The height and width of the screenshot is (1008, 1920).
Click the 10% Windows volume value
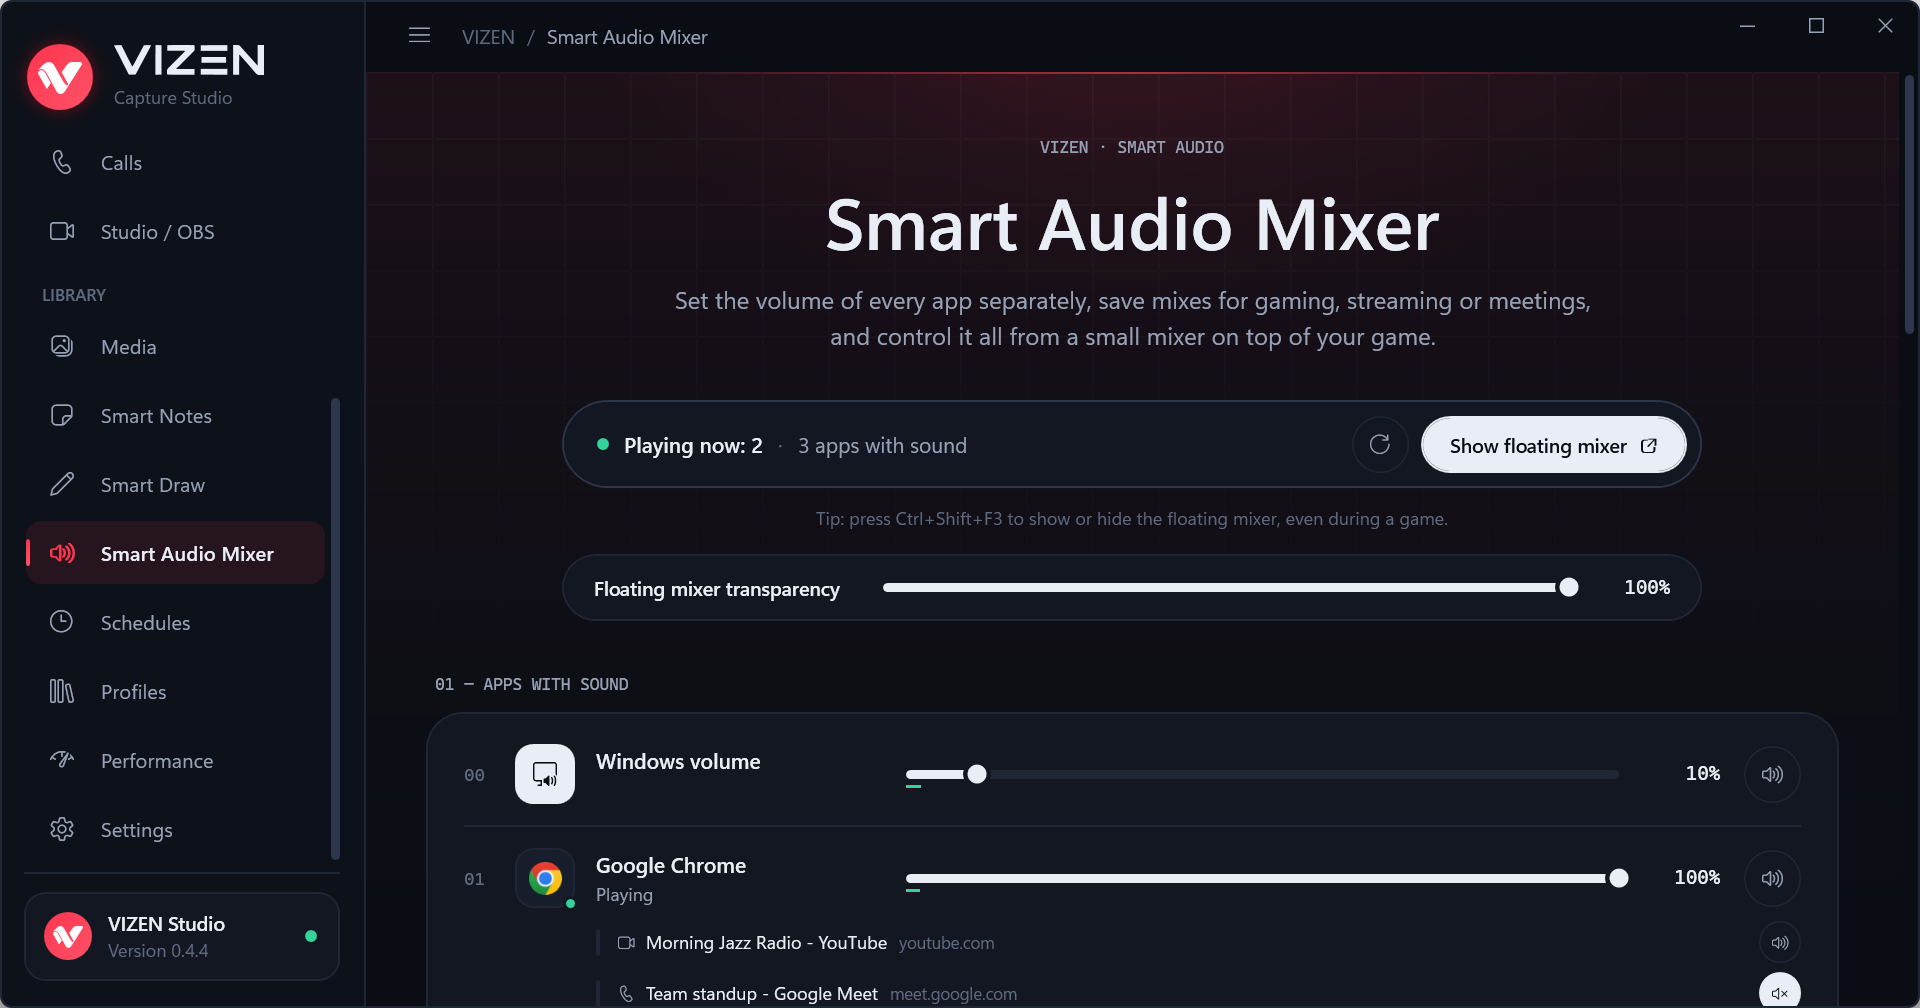point(1703,774)
